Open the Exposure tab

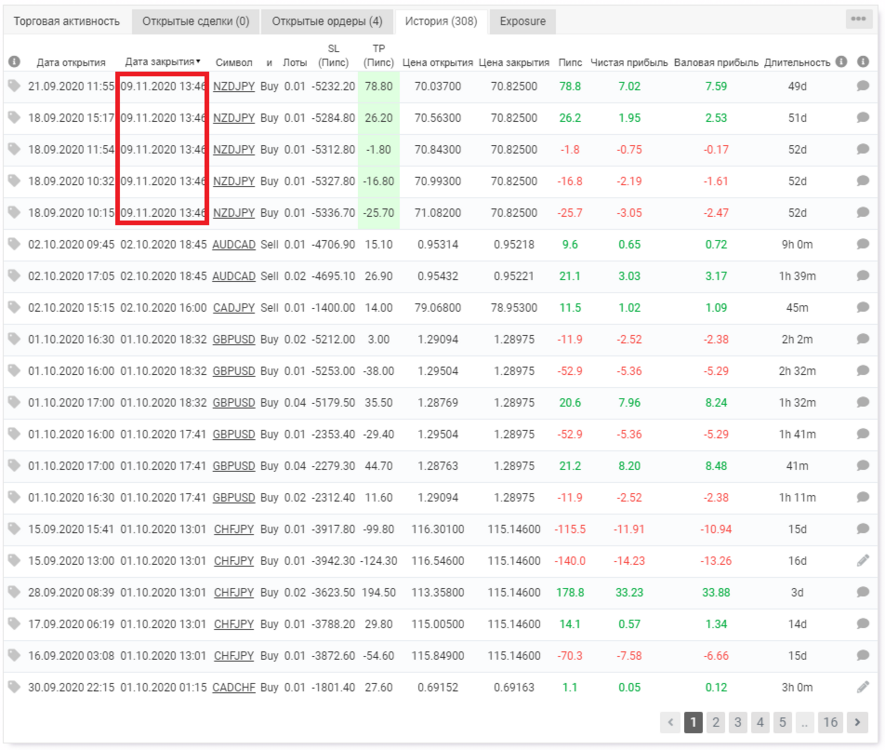(523, 21)
